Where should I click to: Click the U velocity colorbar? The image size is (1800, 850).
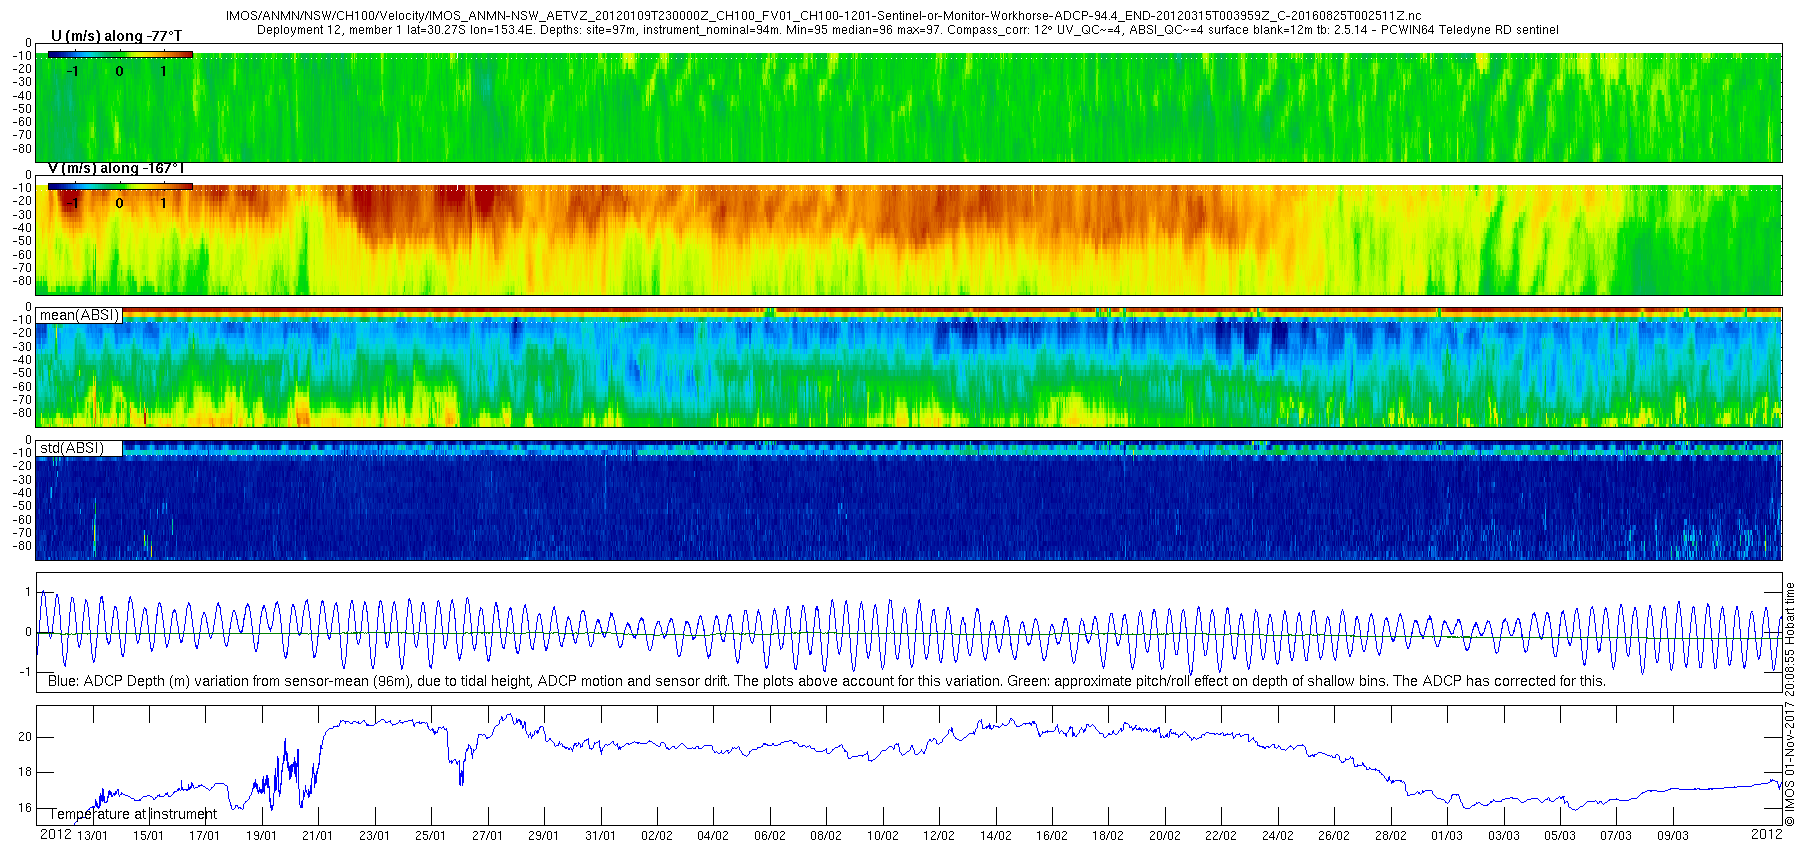120,54
